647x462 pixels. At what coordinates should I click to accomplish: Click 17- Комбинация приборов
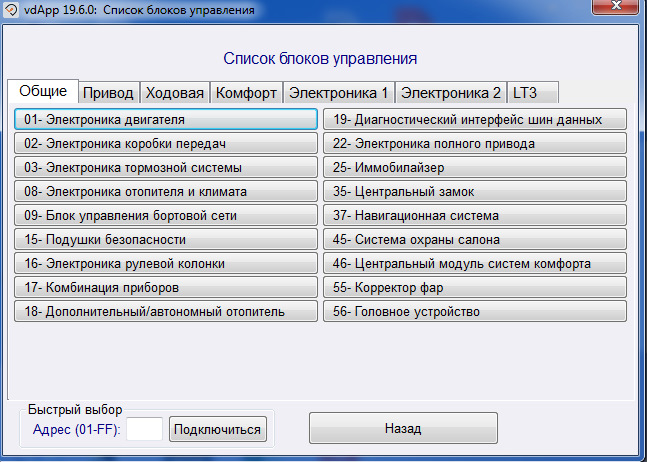166,287
